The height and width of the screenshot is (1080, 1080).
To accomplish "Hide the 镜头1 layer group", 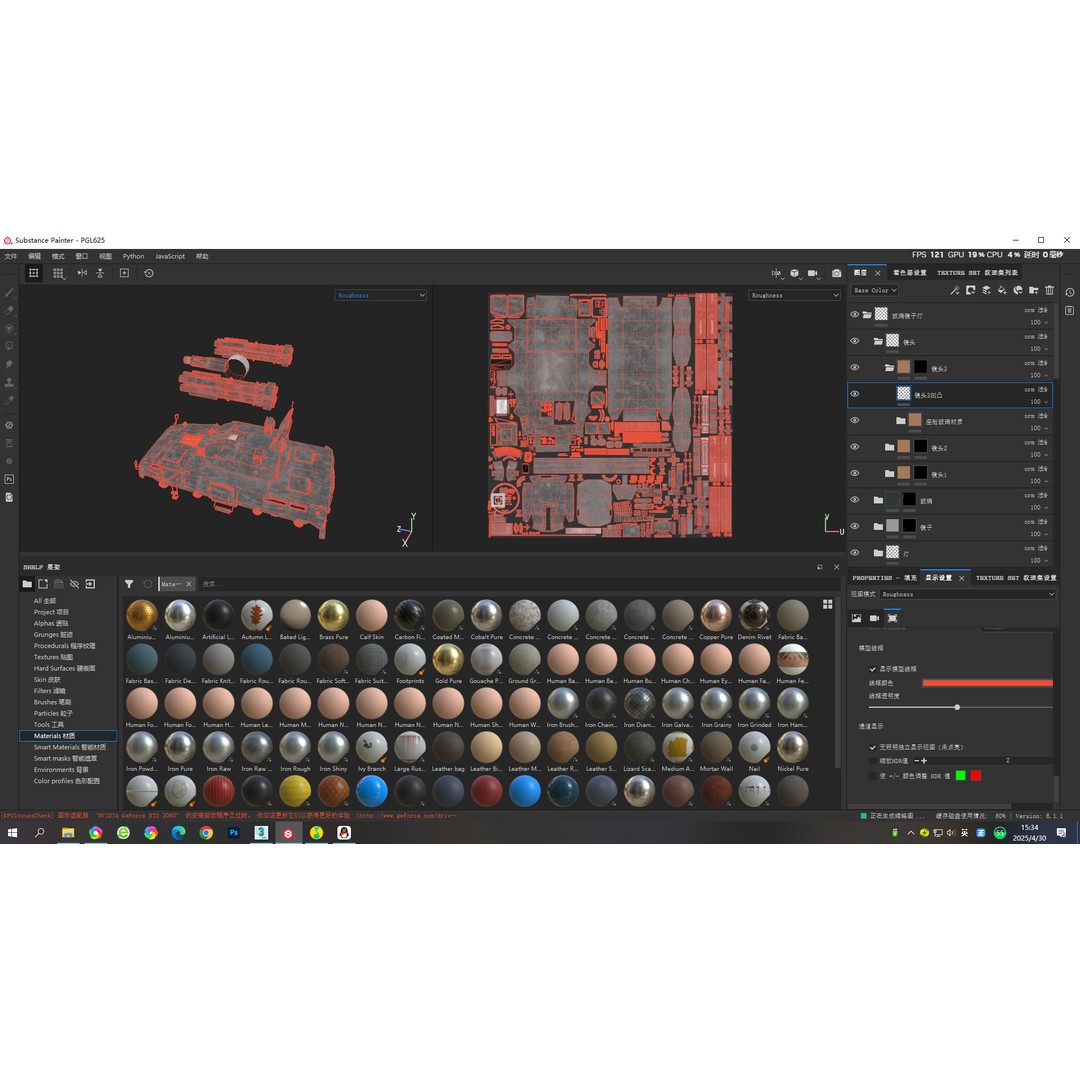I will [855, 473].
